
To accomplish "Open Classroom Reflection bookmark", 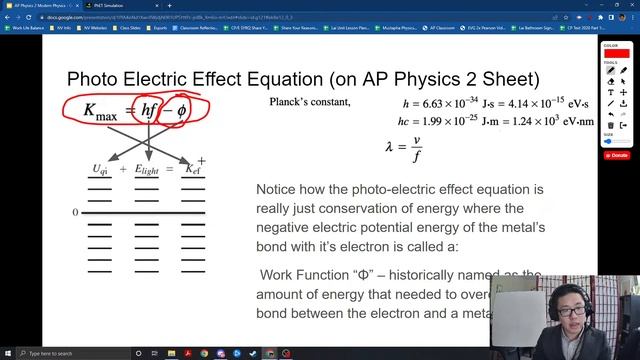I will [x=195, y=28].
